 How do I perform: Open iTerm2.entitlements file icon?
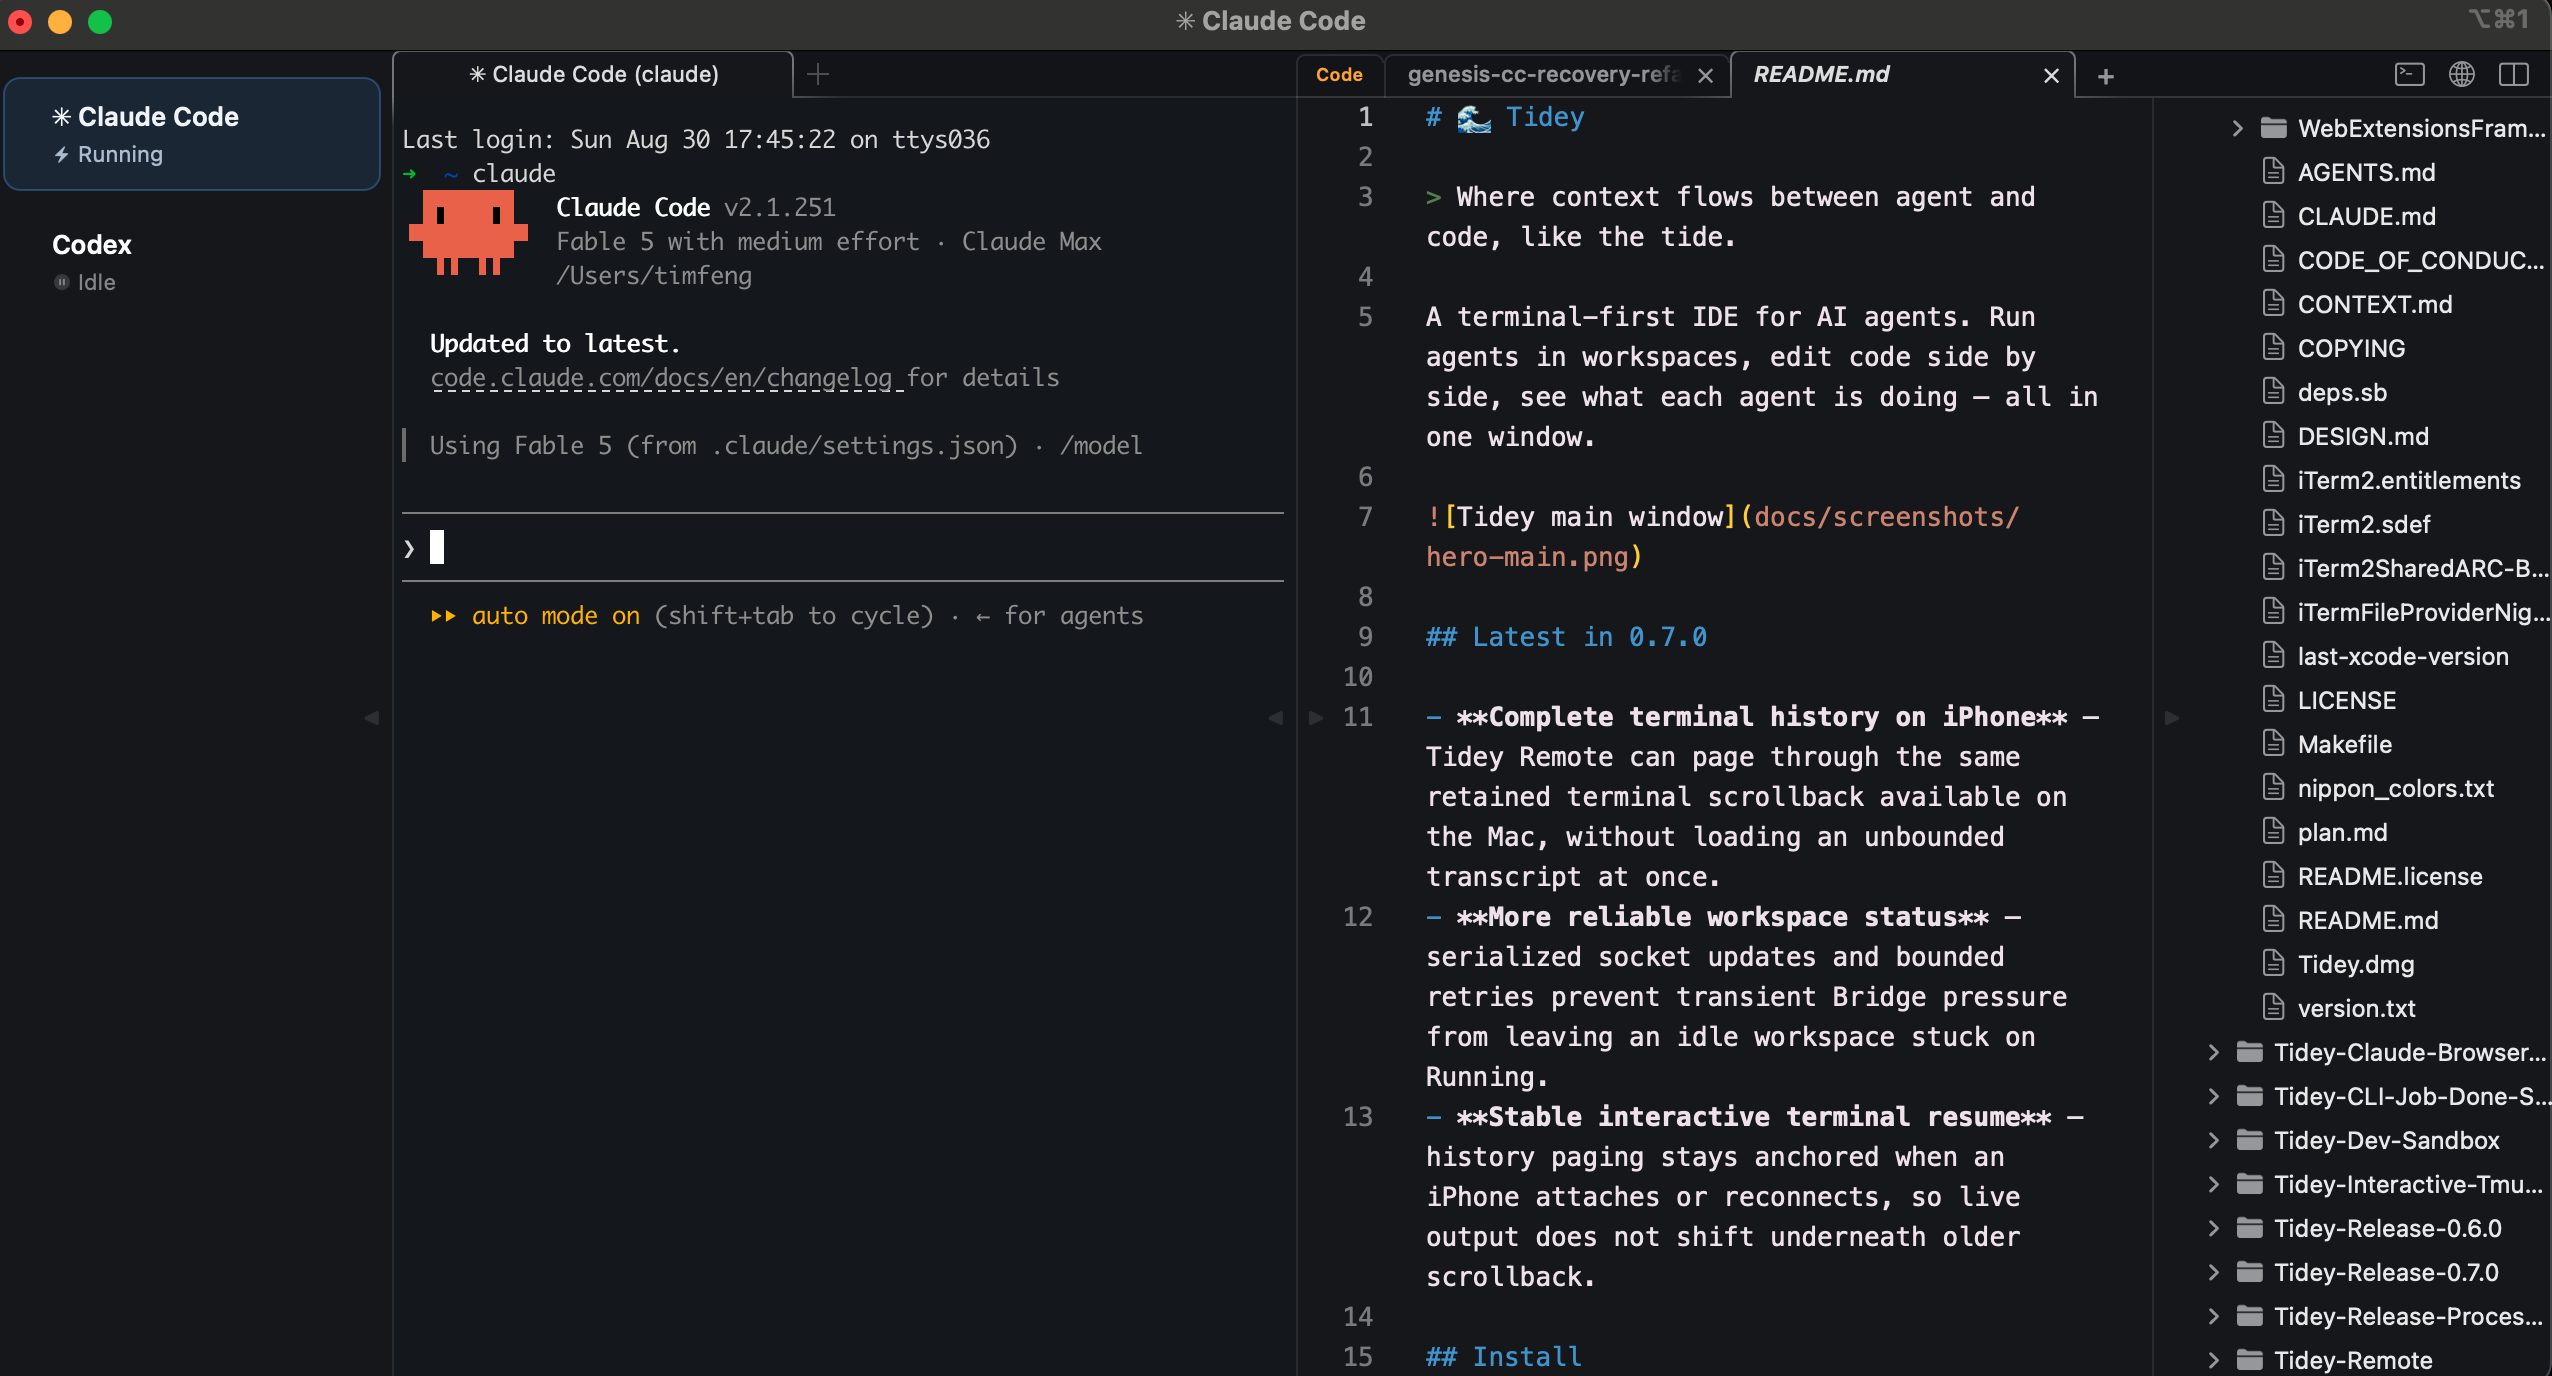pyautogui.click(x=2274, y=480)
